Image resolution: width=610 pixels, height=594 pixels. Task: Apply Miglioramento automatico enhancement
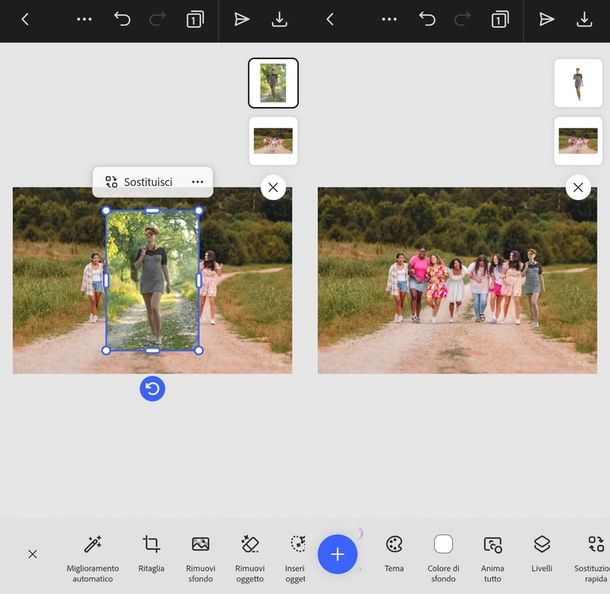click(93, 558)
